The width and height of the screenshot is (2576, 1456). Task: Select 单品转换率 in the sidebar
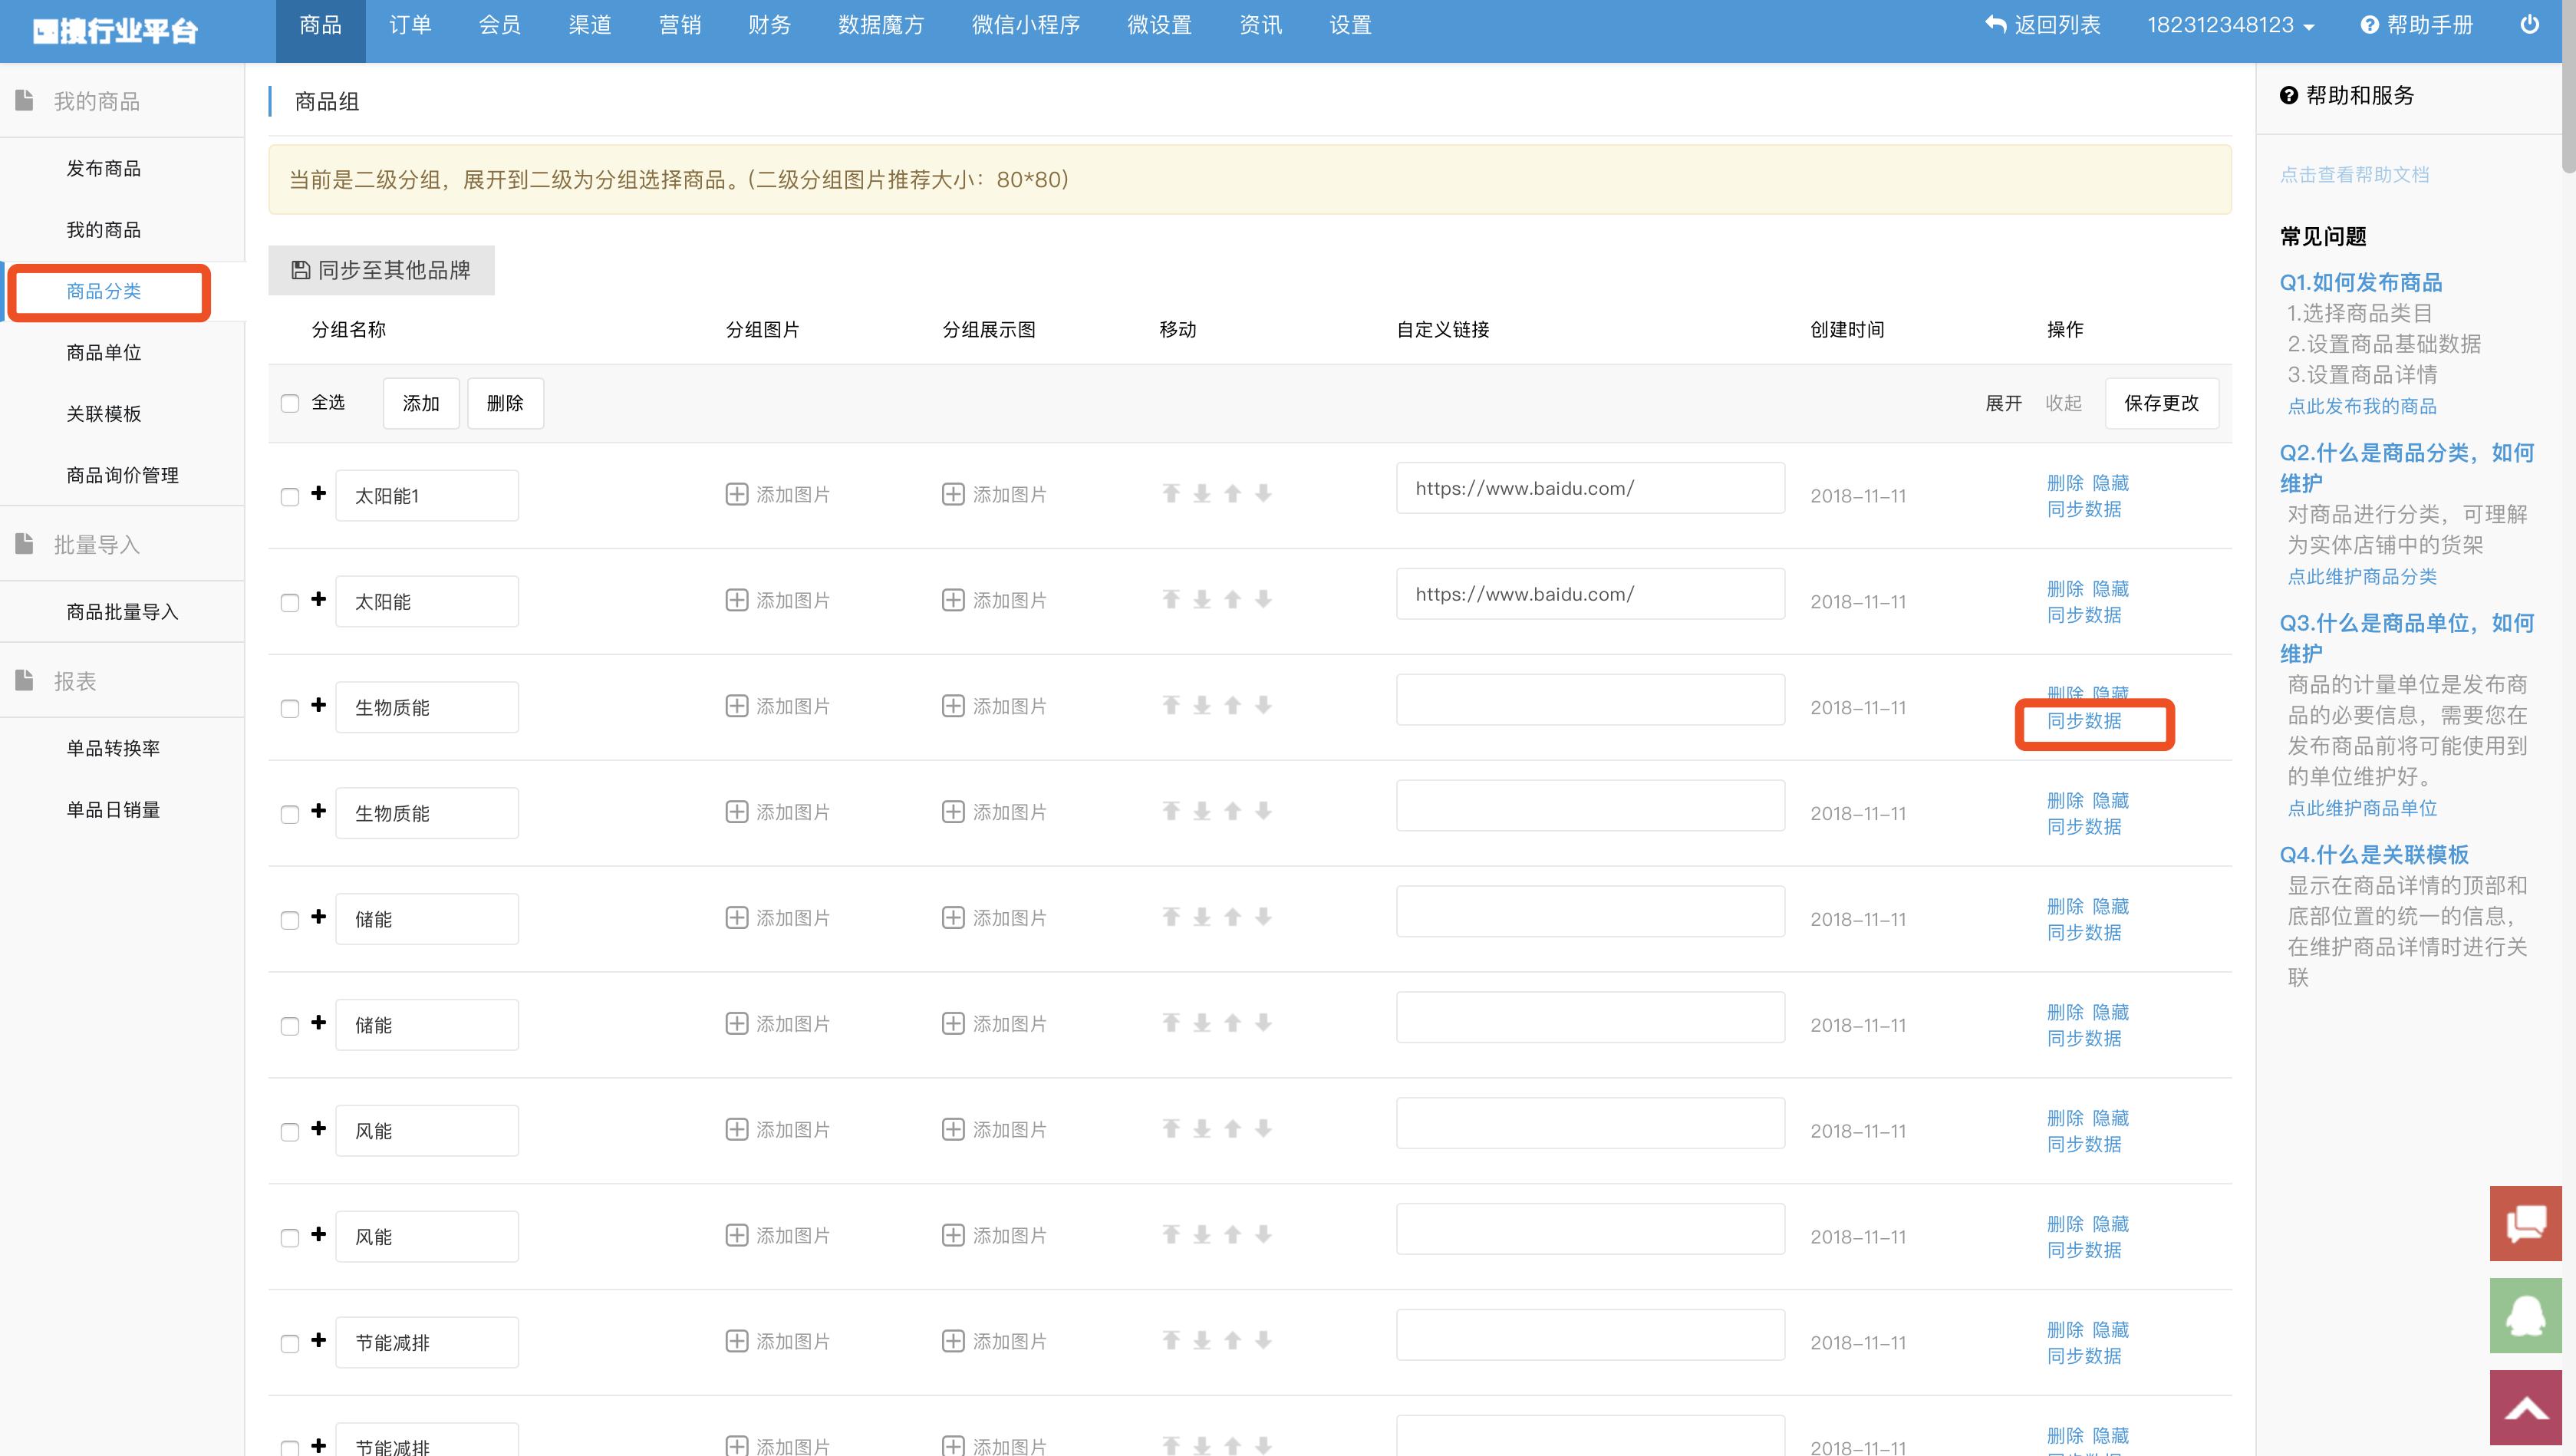tap(113, 749)
